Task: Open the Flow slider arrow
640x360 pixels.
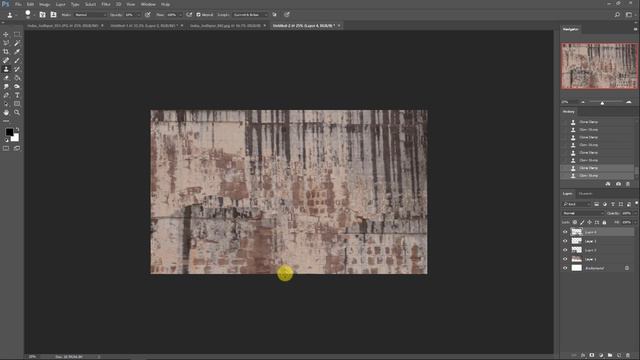Action: [x=180, y=15]
